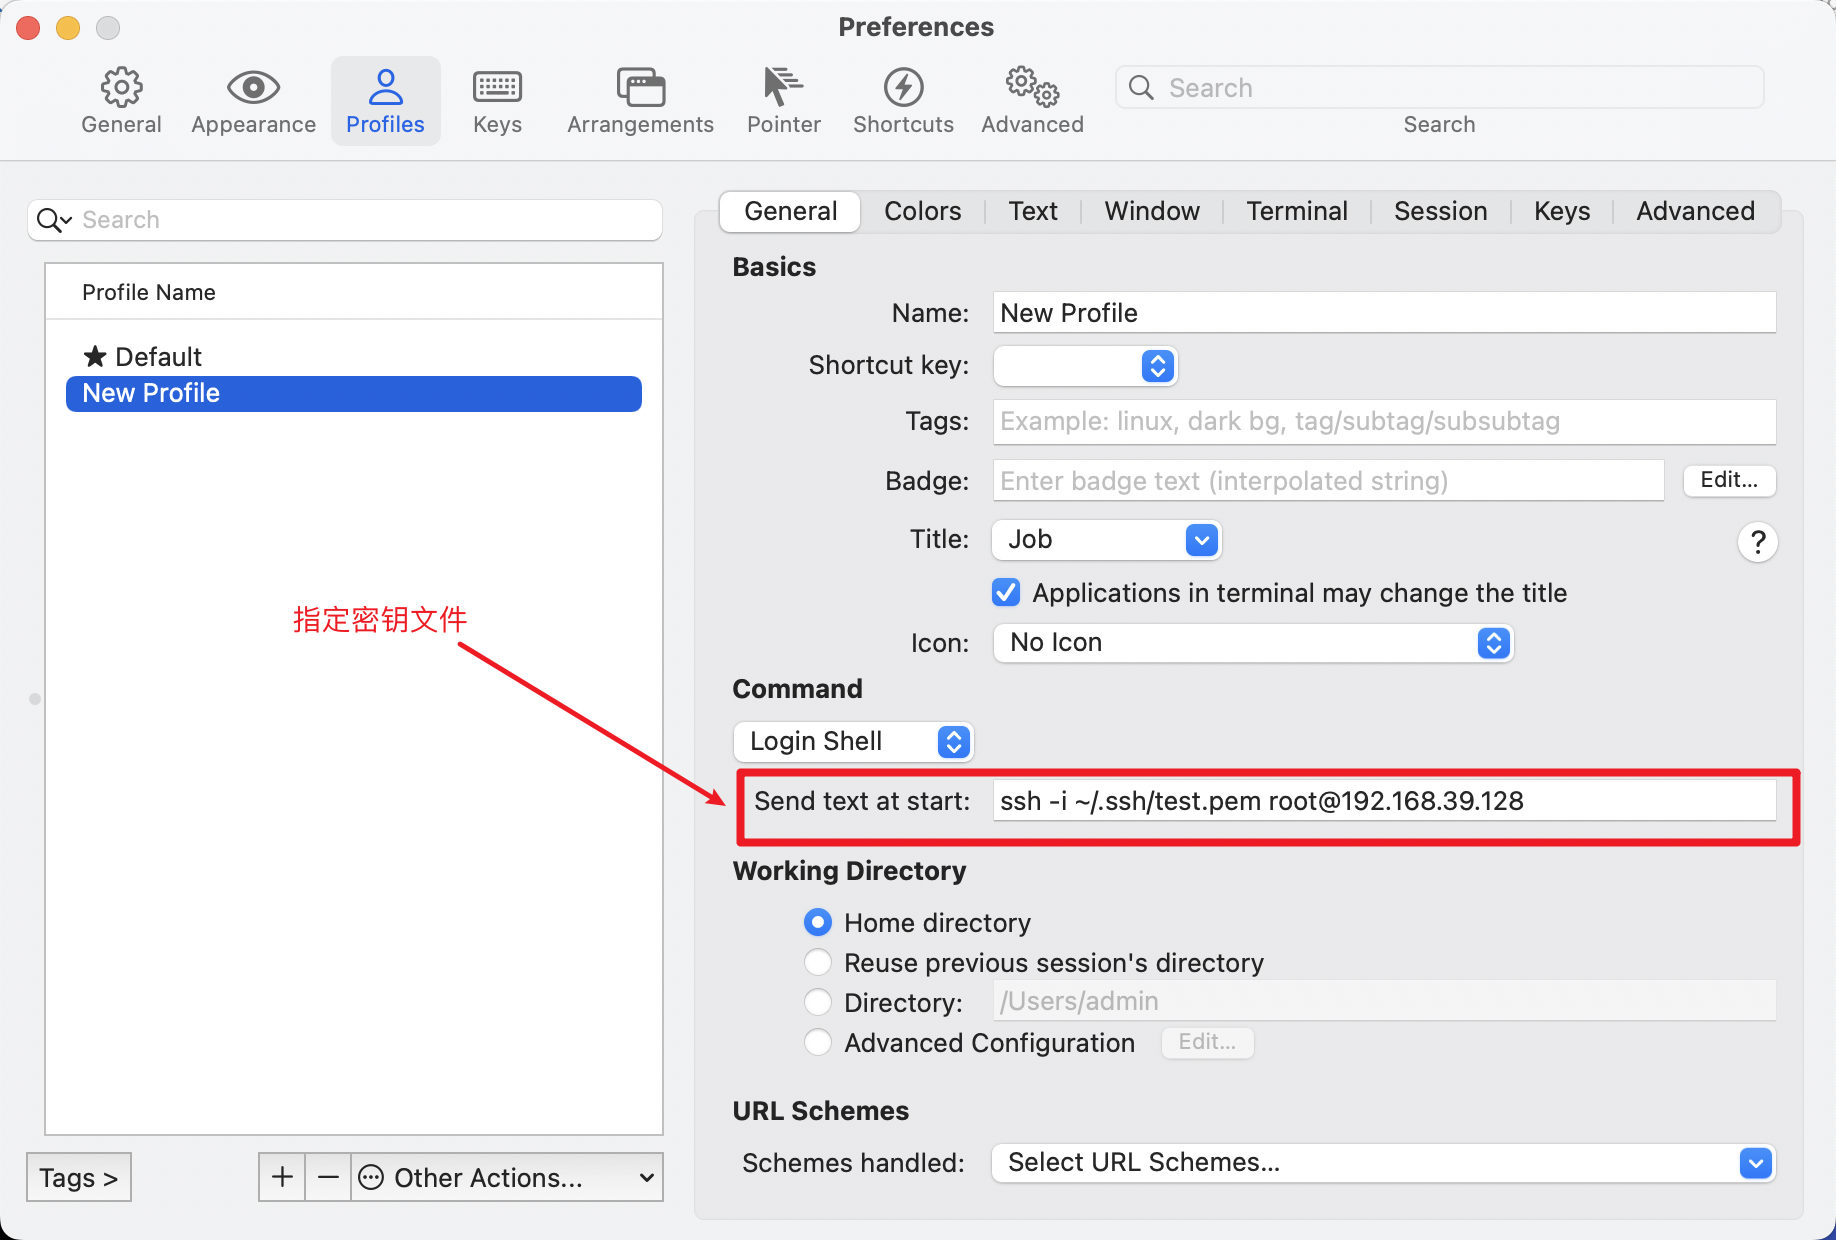The height and width of the screenshot is (1240, 1836).
Task: Close the Preferences window
Action: coord(29,28)
